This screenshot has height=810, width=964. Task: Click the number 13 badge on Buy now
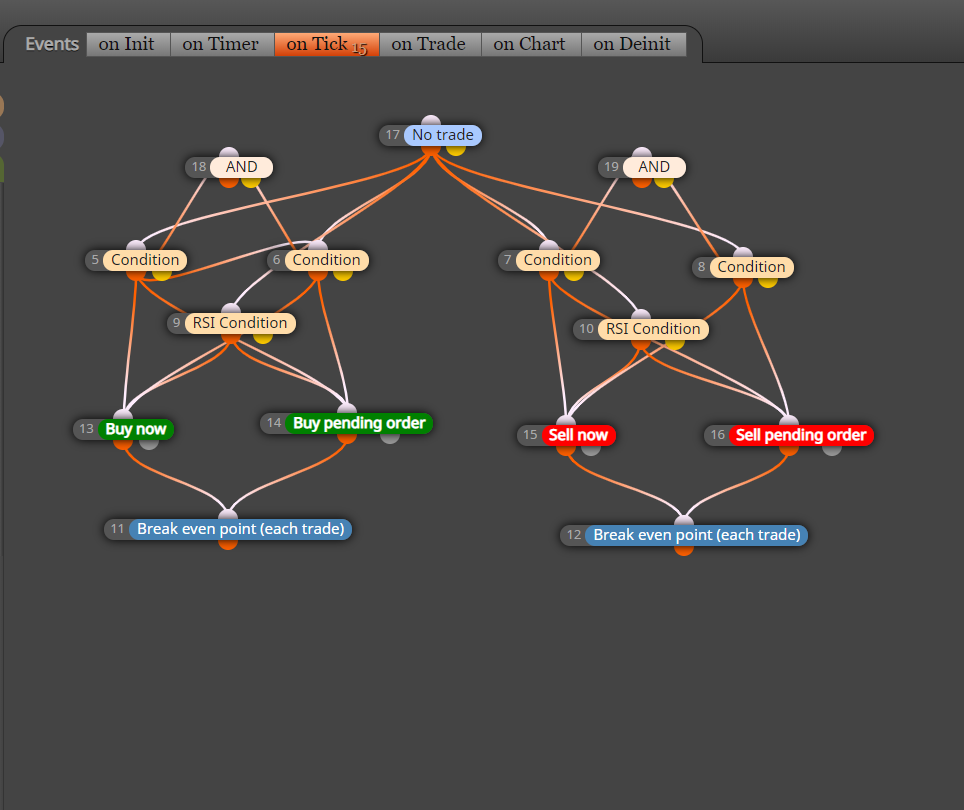click(87, 429)
